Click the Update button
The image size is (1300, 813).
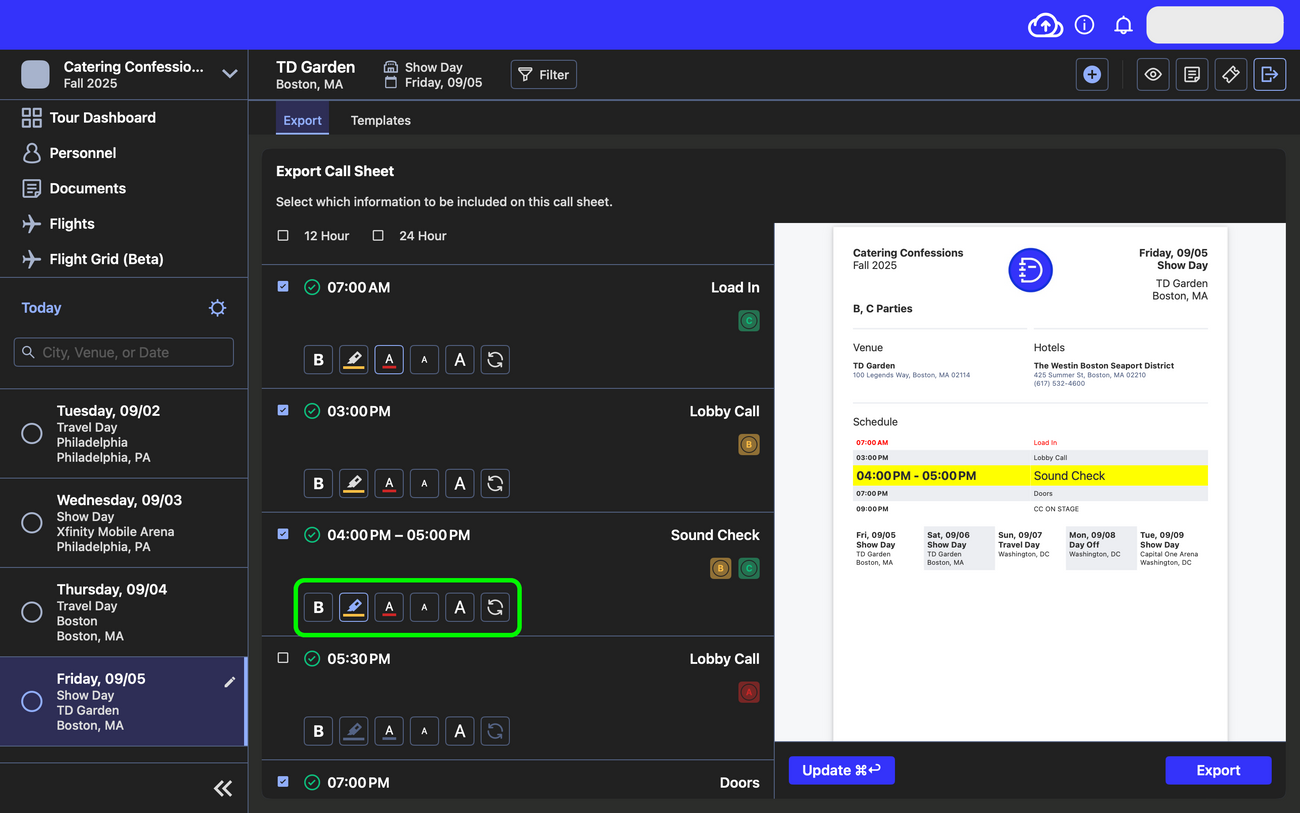[x=842, y=770]
